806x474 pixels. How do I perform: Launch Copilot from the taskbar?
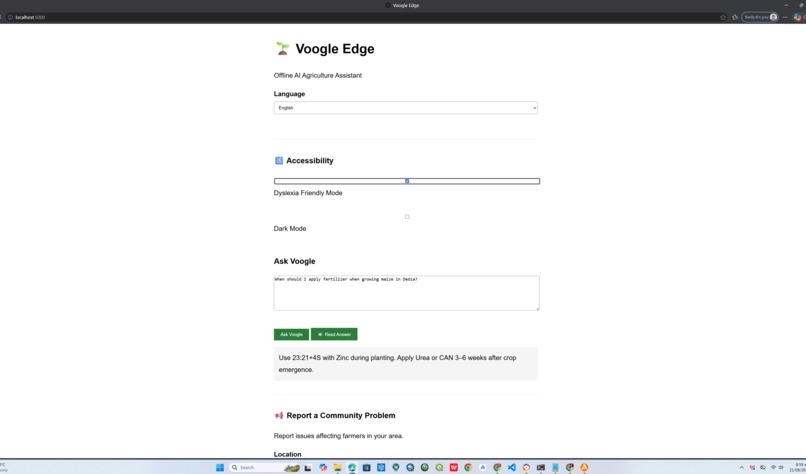[x=323, y=467]
